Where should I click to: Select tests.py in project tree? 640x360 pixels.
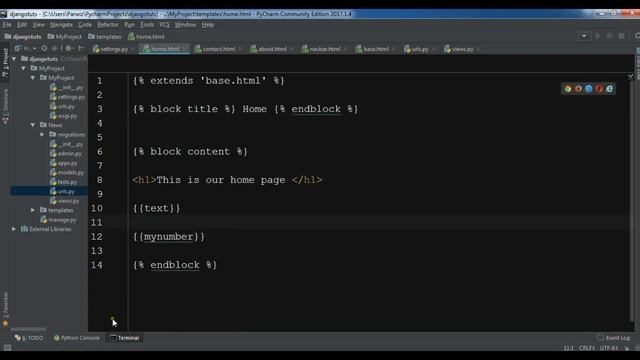pos(63,182)
